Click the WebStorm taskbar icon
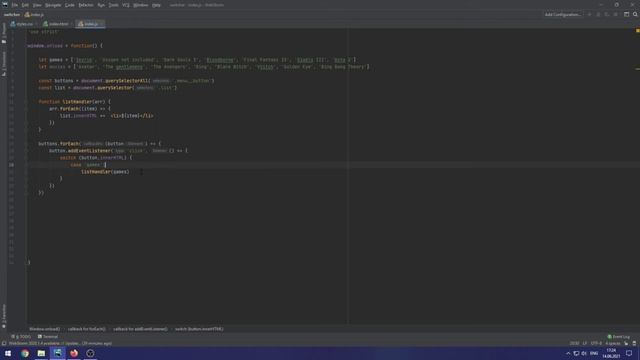 (58, 353)
